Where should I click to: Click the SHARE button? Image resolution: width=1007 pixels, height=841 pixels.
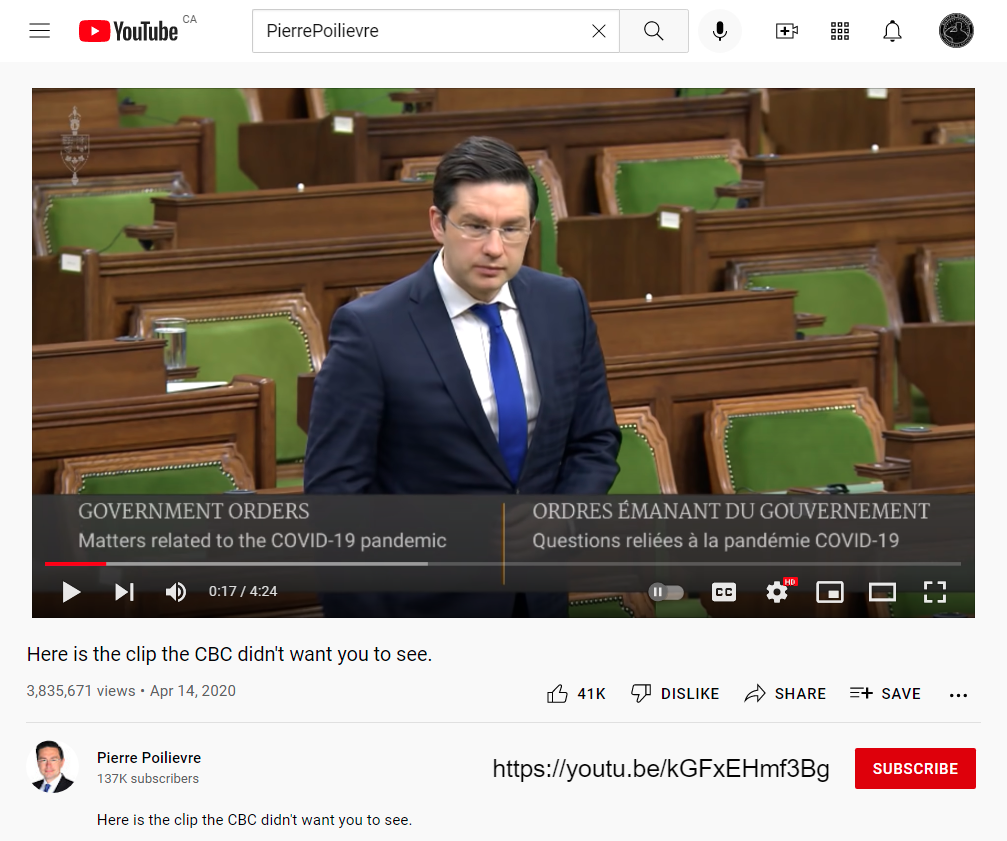(785, 693)
